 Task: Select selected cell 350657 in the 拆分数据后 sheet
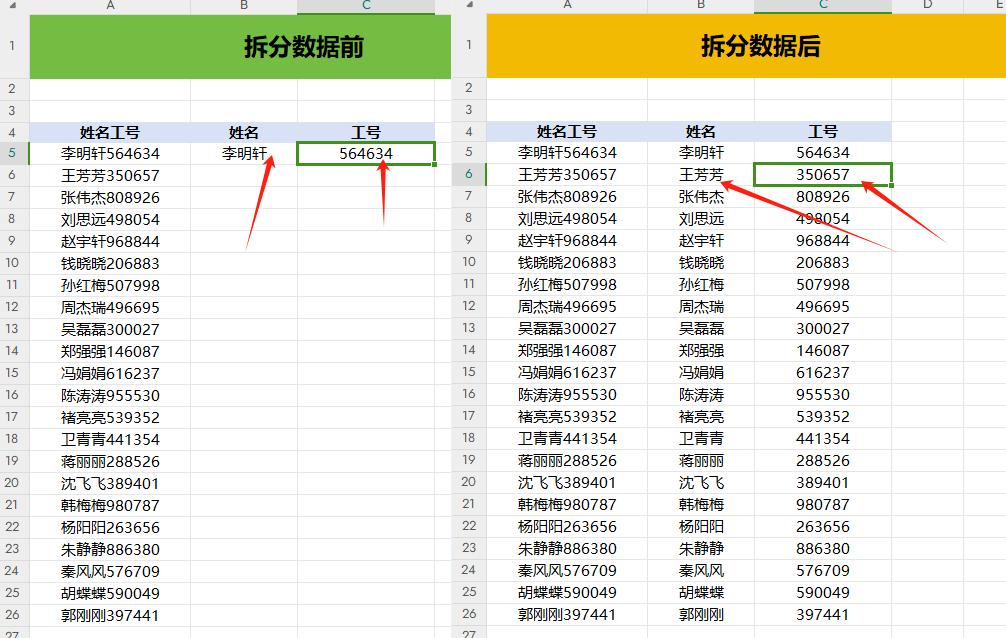[823, 175]
